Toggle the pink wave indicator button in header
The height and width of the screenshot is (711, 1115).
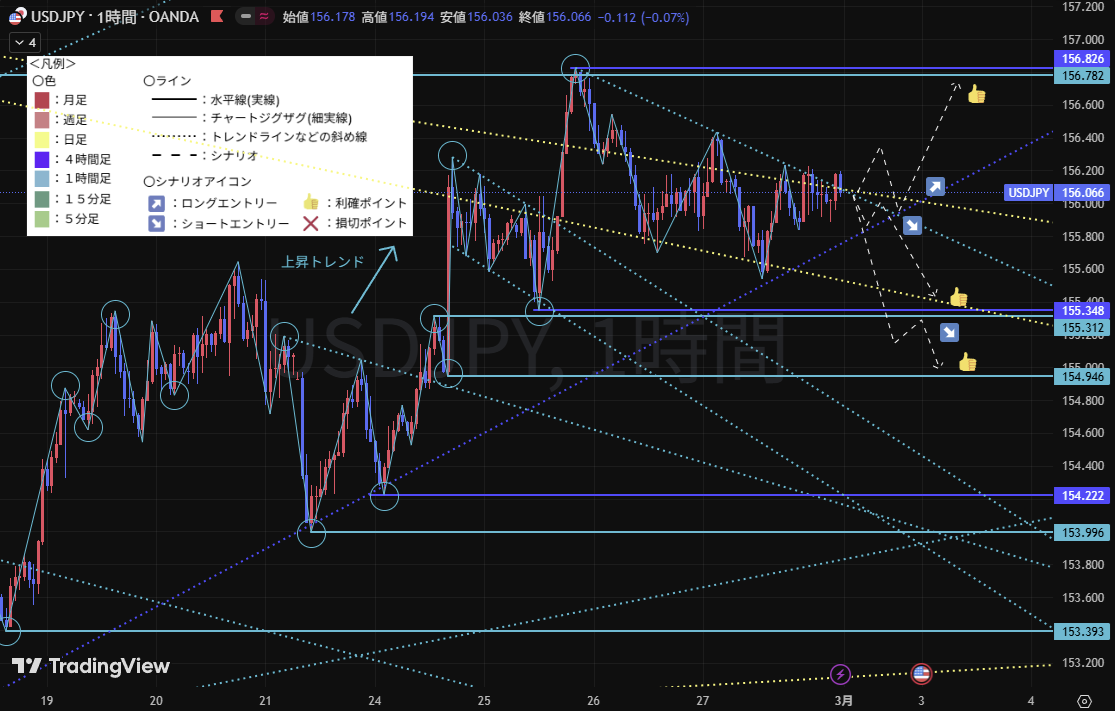click(x=263, y=16)
